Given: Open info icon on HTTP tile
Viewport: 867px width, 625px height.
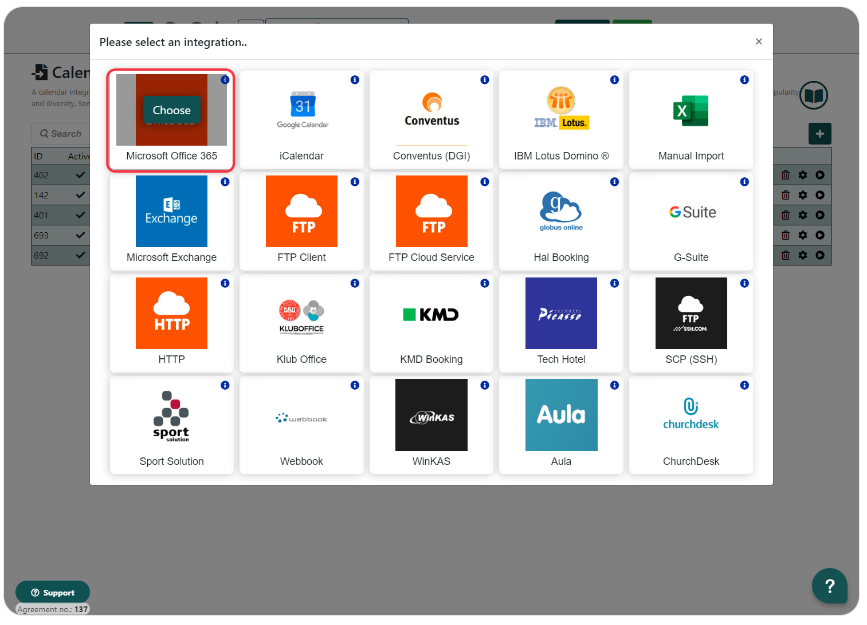Looking at the screenshot, I should coord(224,283).
